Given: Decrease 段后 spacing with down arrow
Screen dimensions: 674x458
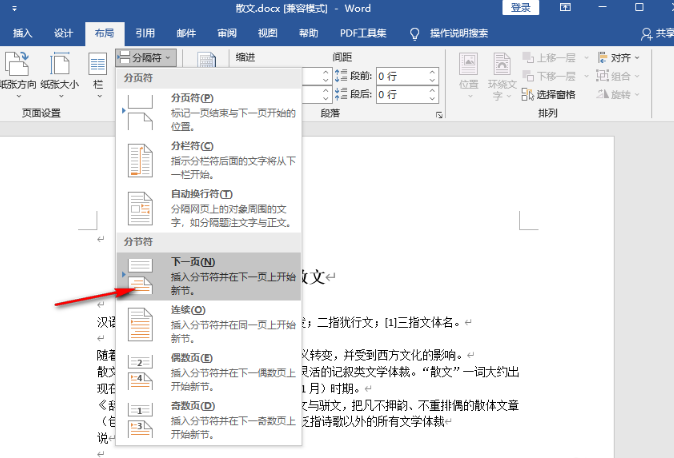Looking at the screenshot, I should (x=432, y=99).
